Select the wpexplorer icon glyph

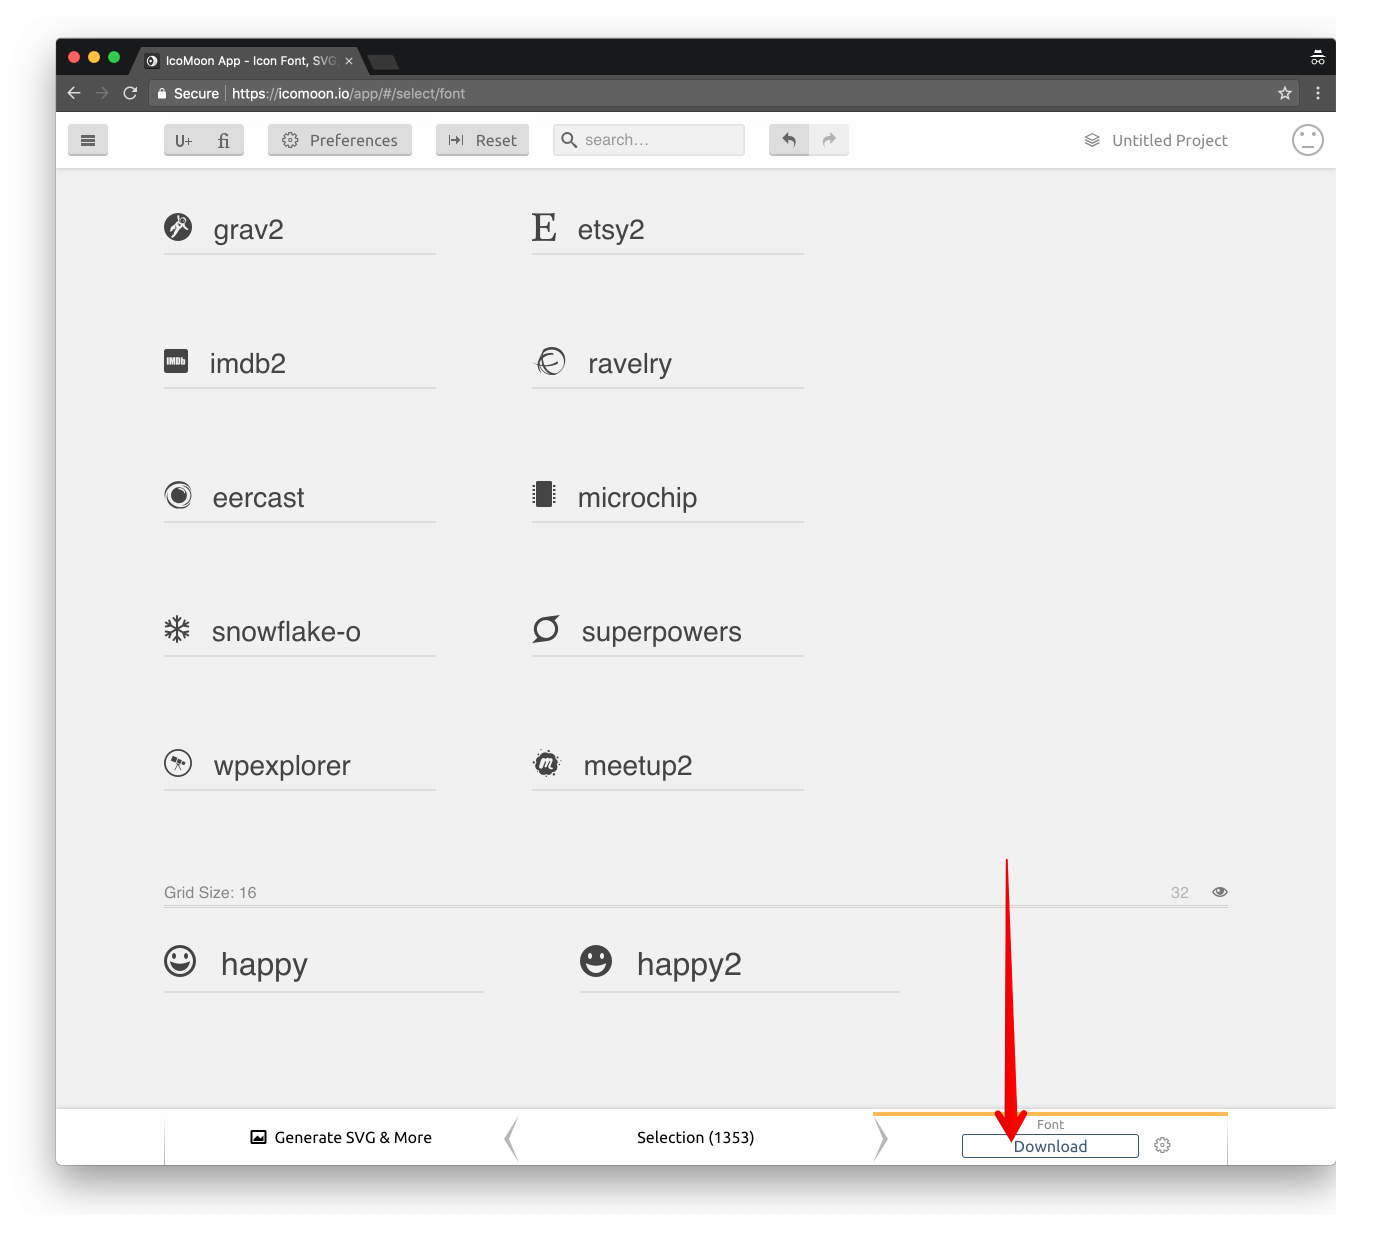pyautogui.click(x=178, y=763)
